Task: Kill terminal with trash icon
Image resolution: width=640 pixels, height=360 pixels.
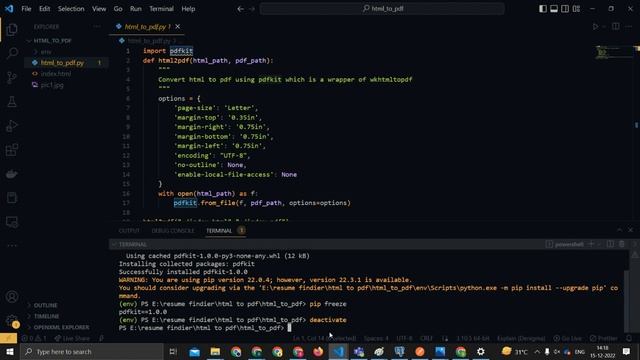Action: (622, 244)
